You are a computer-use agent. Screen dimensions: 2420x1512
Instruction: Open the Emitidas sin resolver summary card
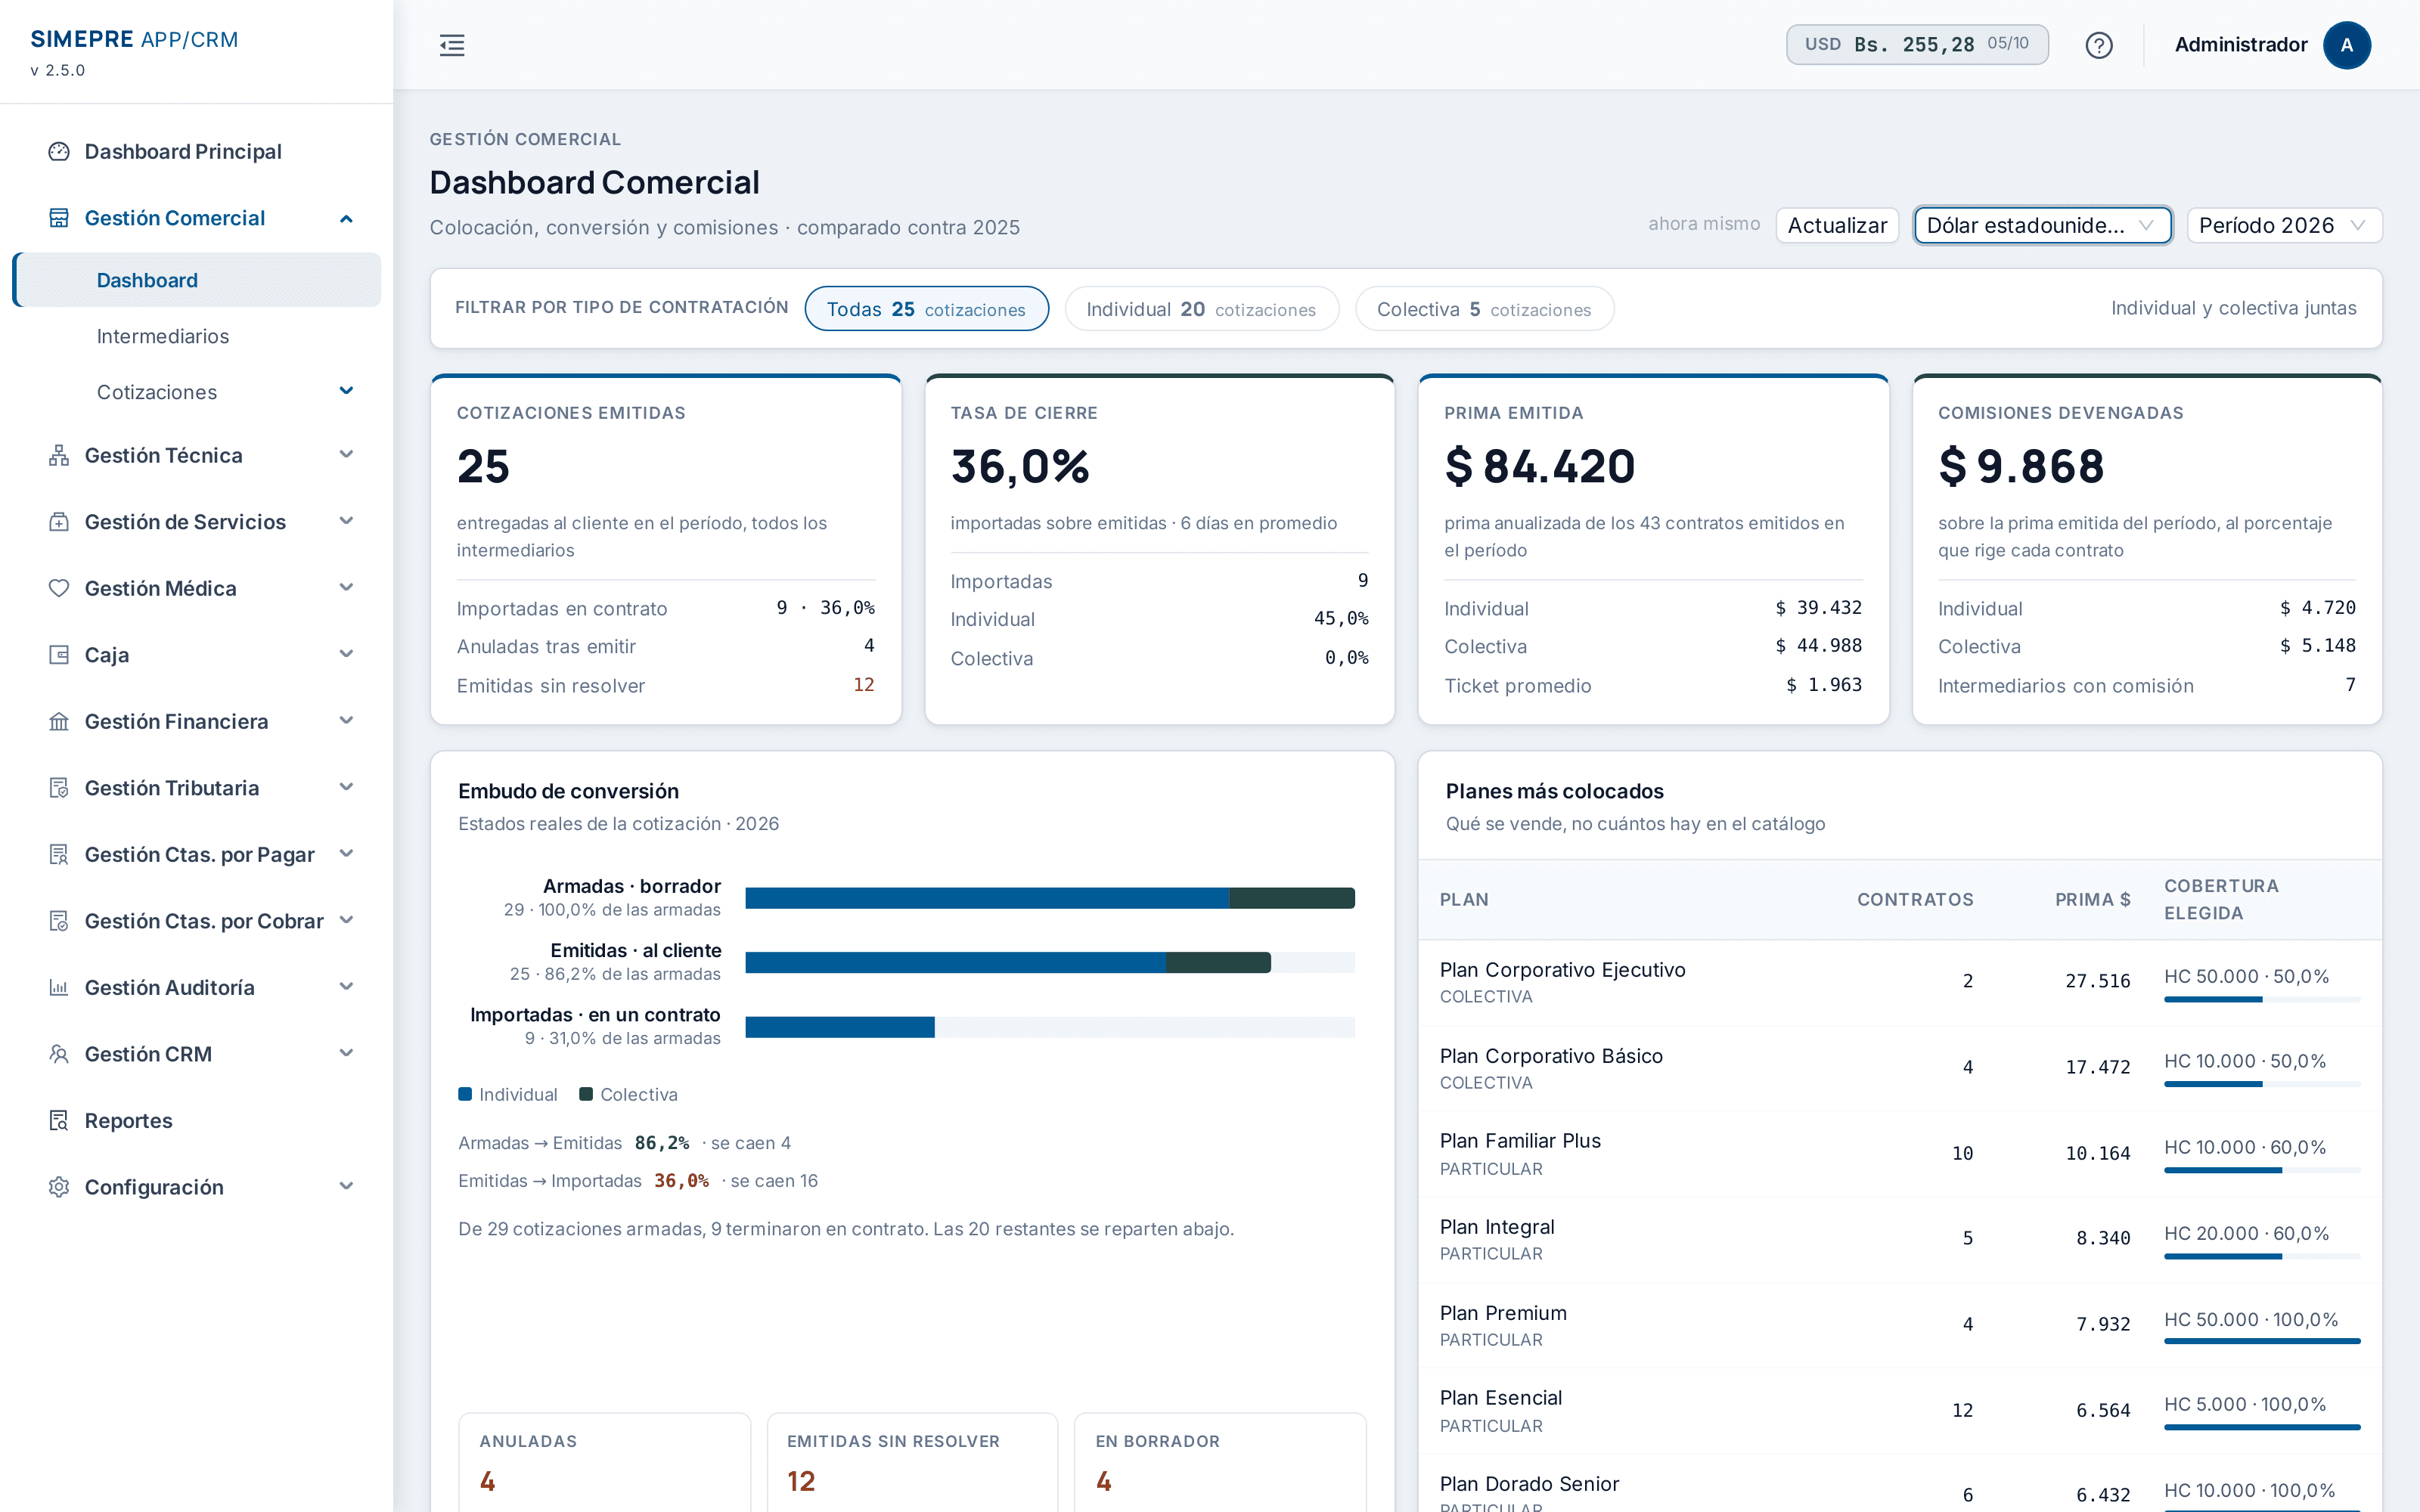(x=912, y=1462)
